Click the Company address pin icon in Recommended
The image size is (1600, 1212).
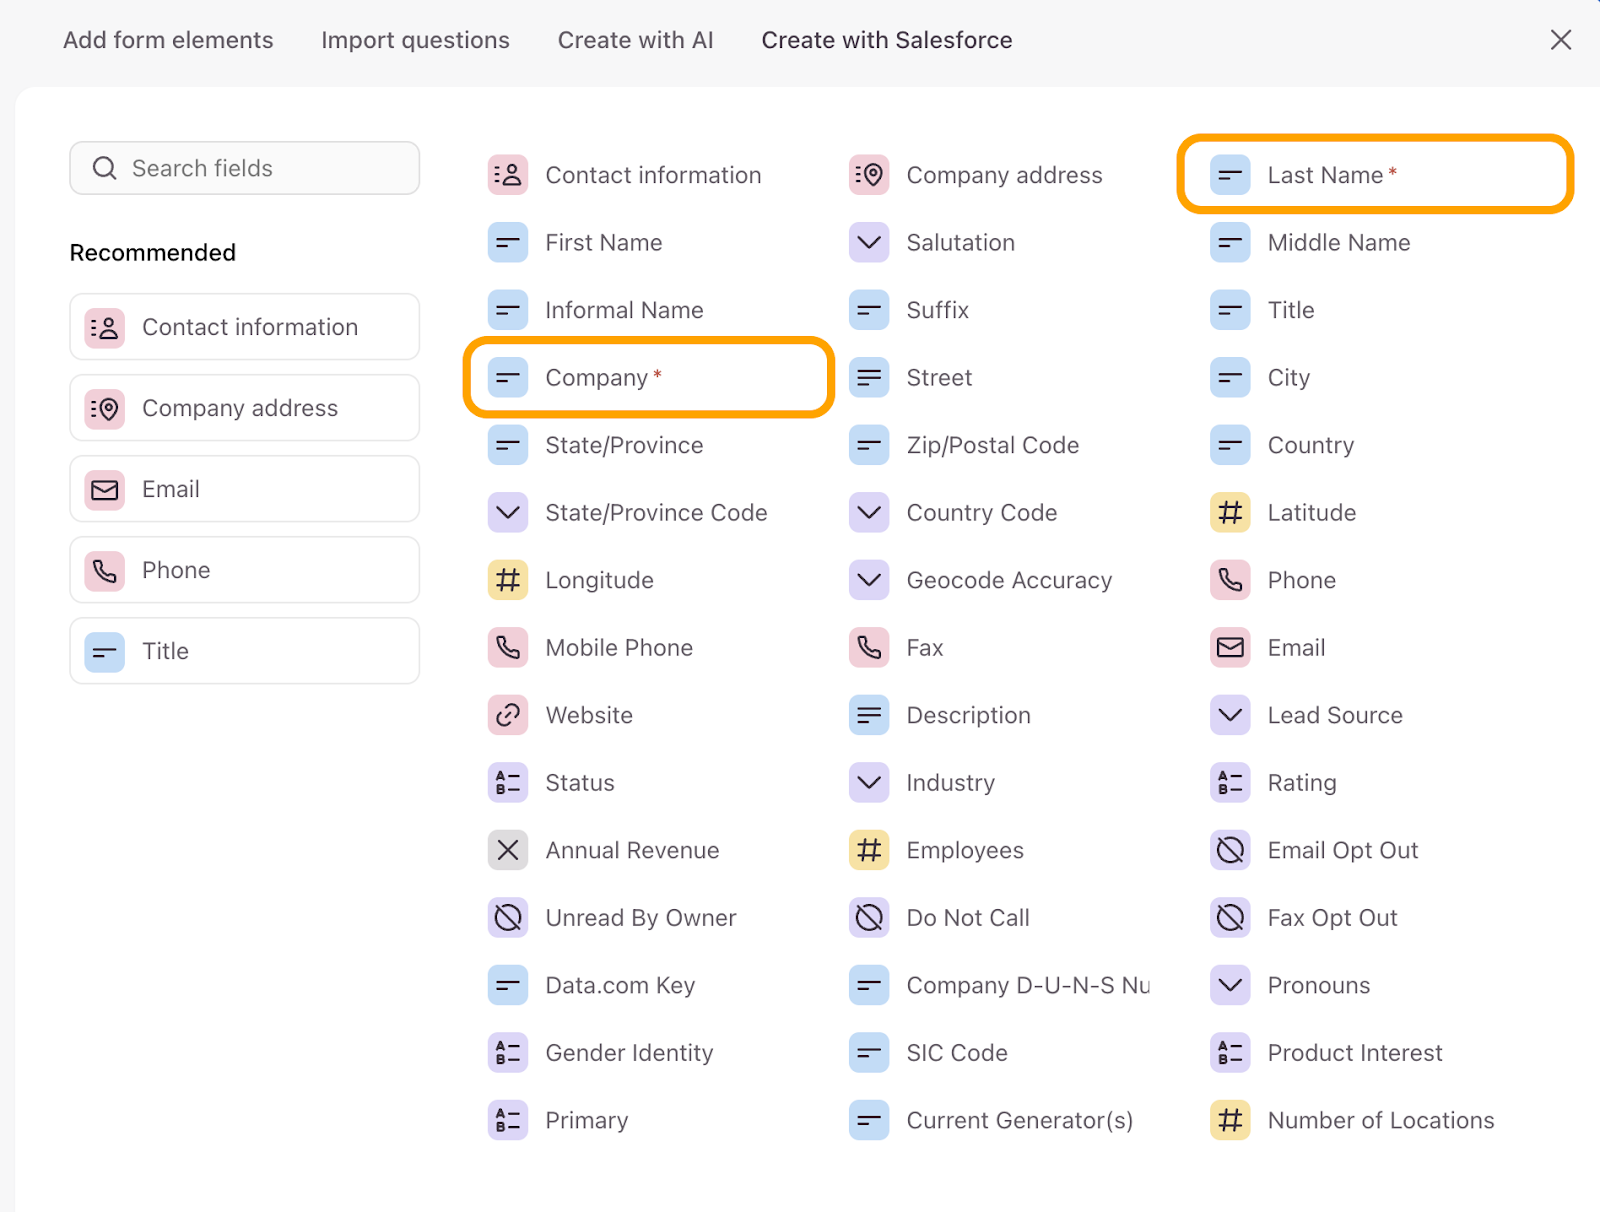[104, 409]
